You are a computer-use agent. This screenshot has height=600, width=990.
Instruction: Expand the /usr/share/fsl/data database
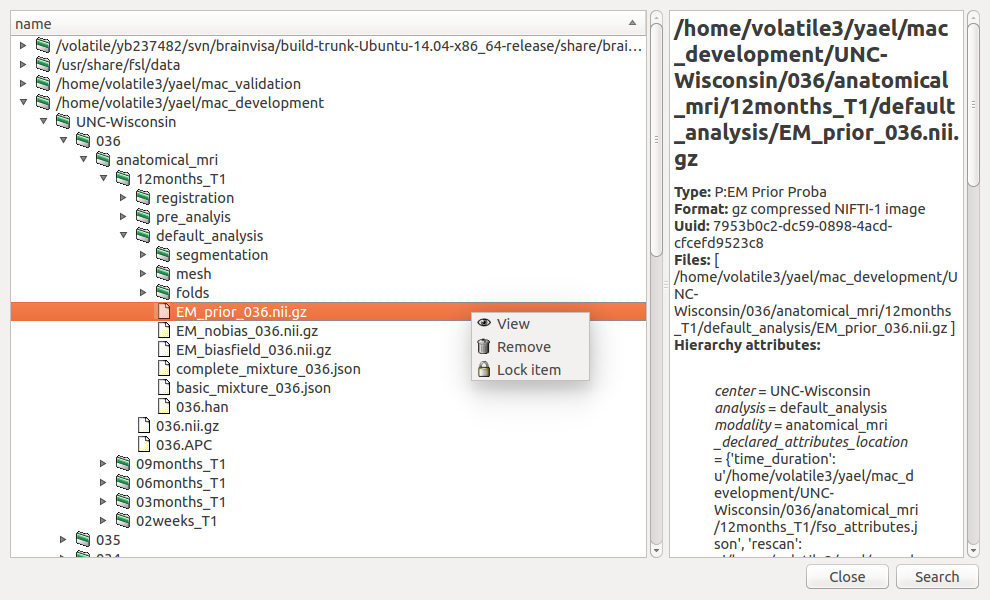click(x=24, y=65)
